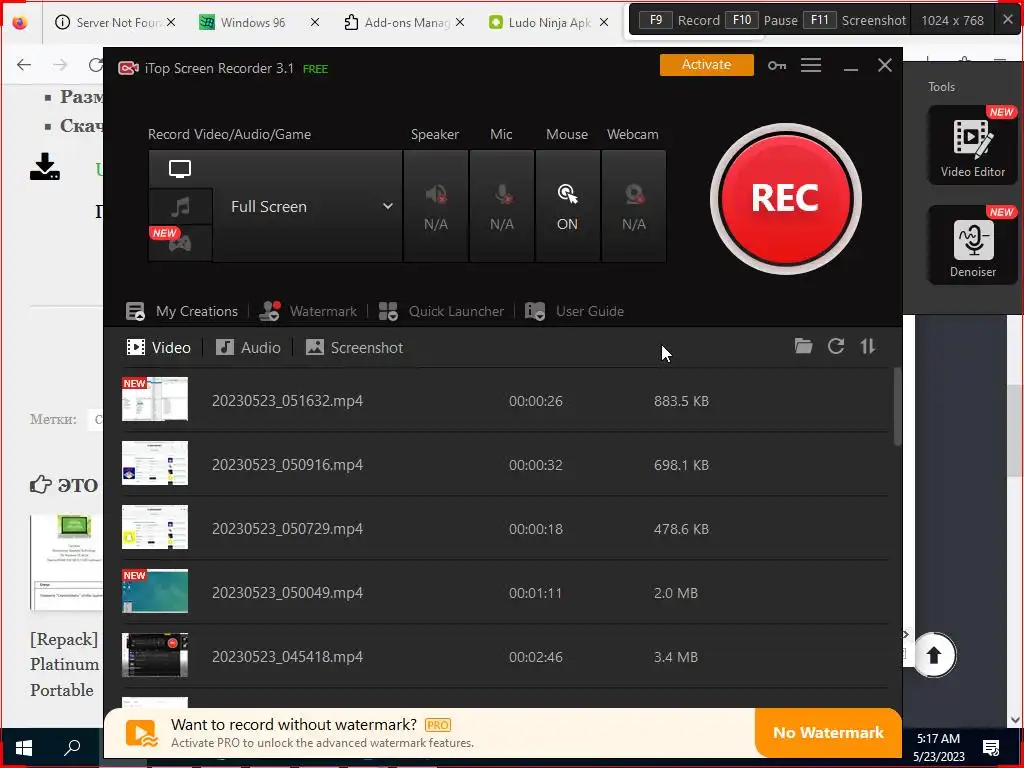Image resolution: width=1024 pixels, height=768 pixels.
Task: Open thumbnail of 20230523_051632.mp4
Action: pos(155,399)
